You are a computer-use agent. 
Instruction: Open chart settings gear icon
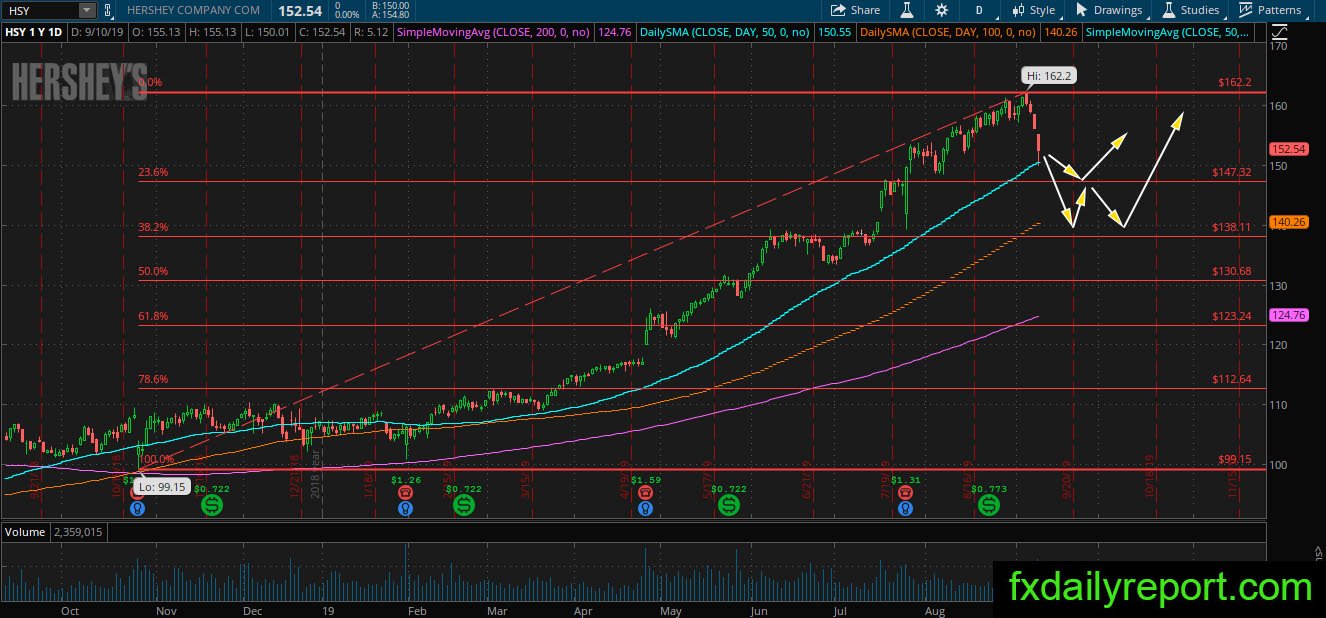[941, 10]
